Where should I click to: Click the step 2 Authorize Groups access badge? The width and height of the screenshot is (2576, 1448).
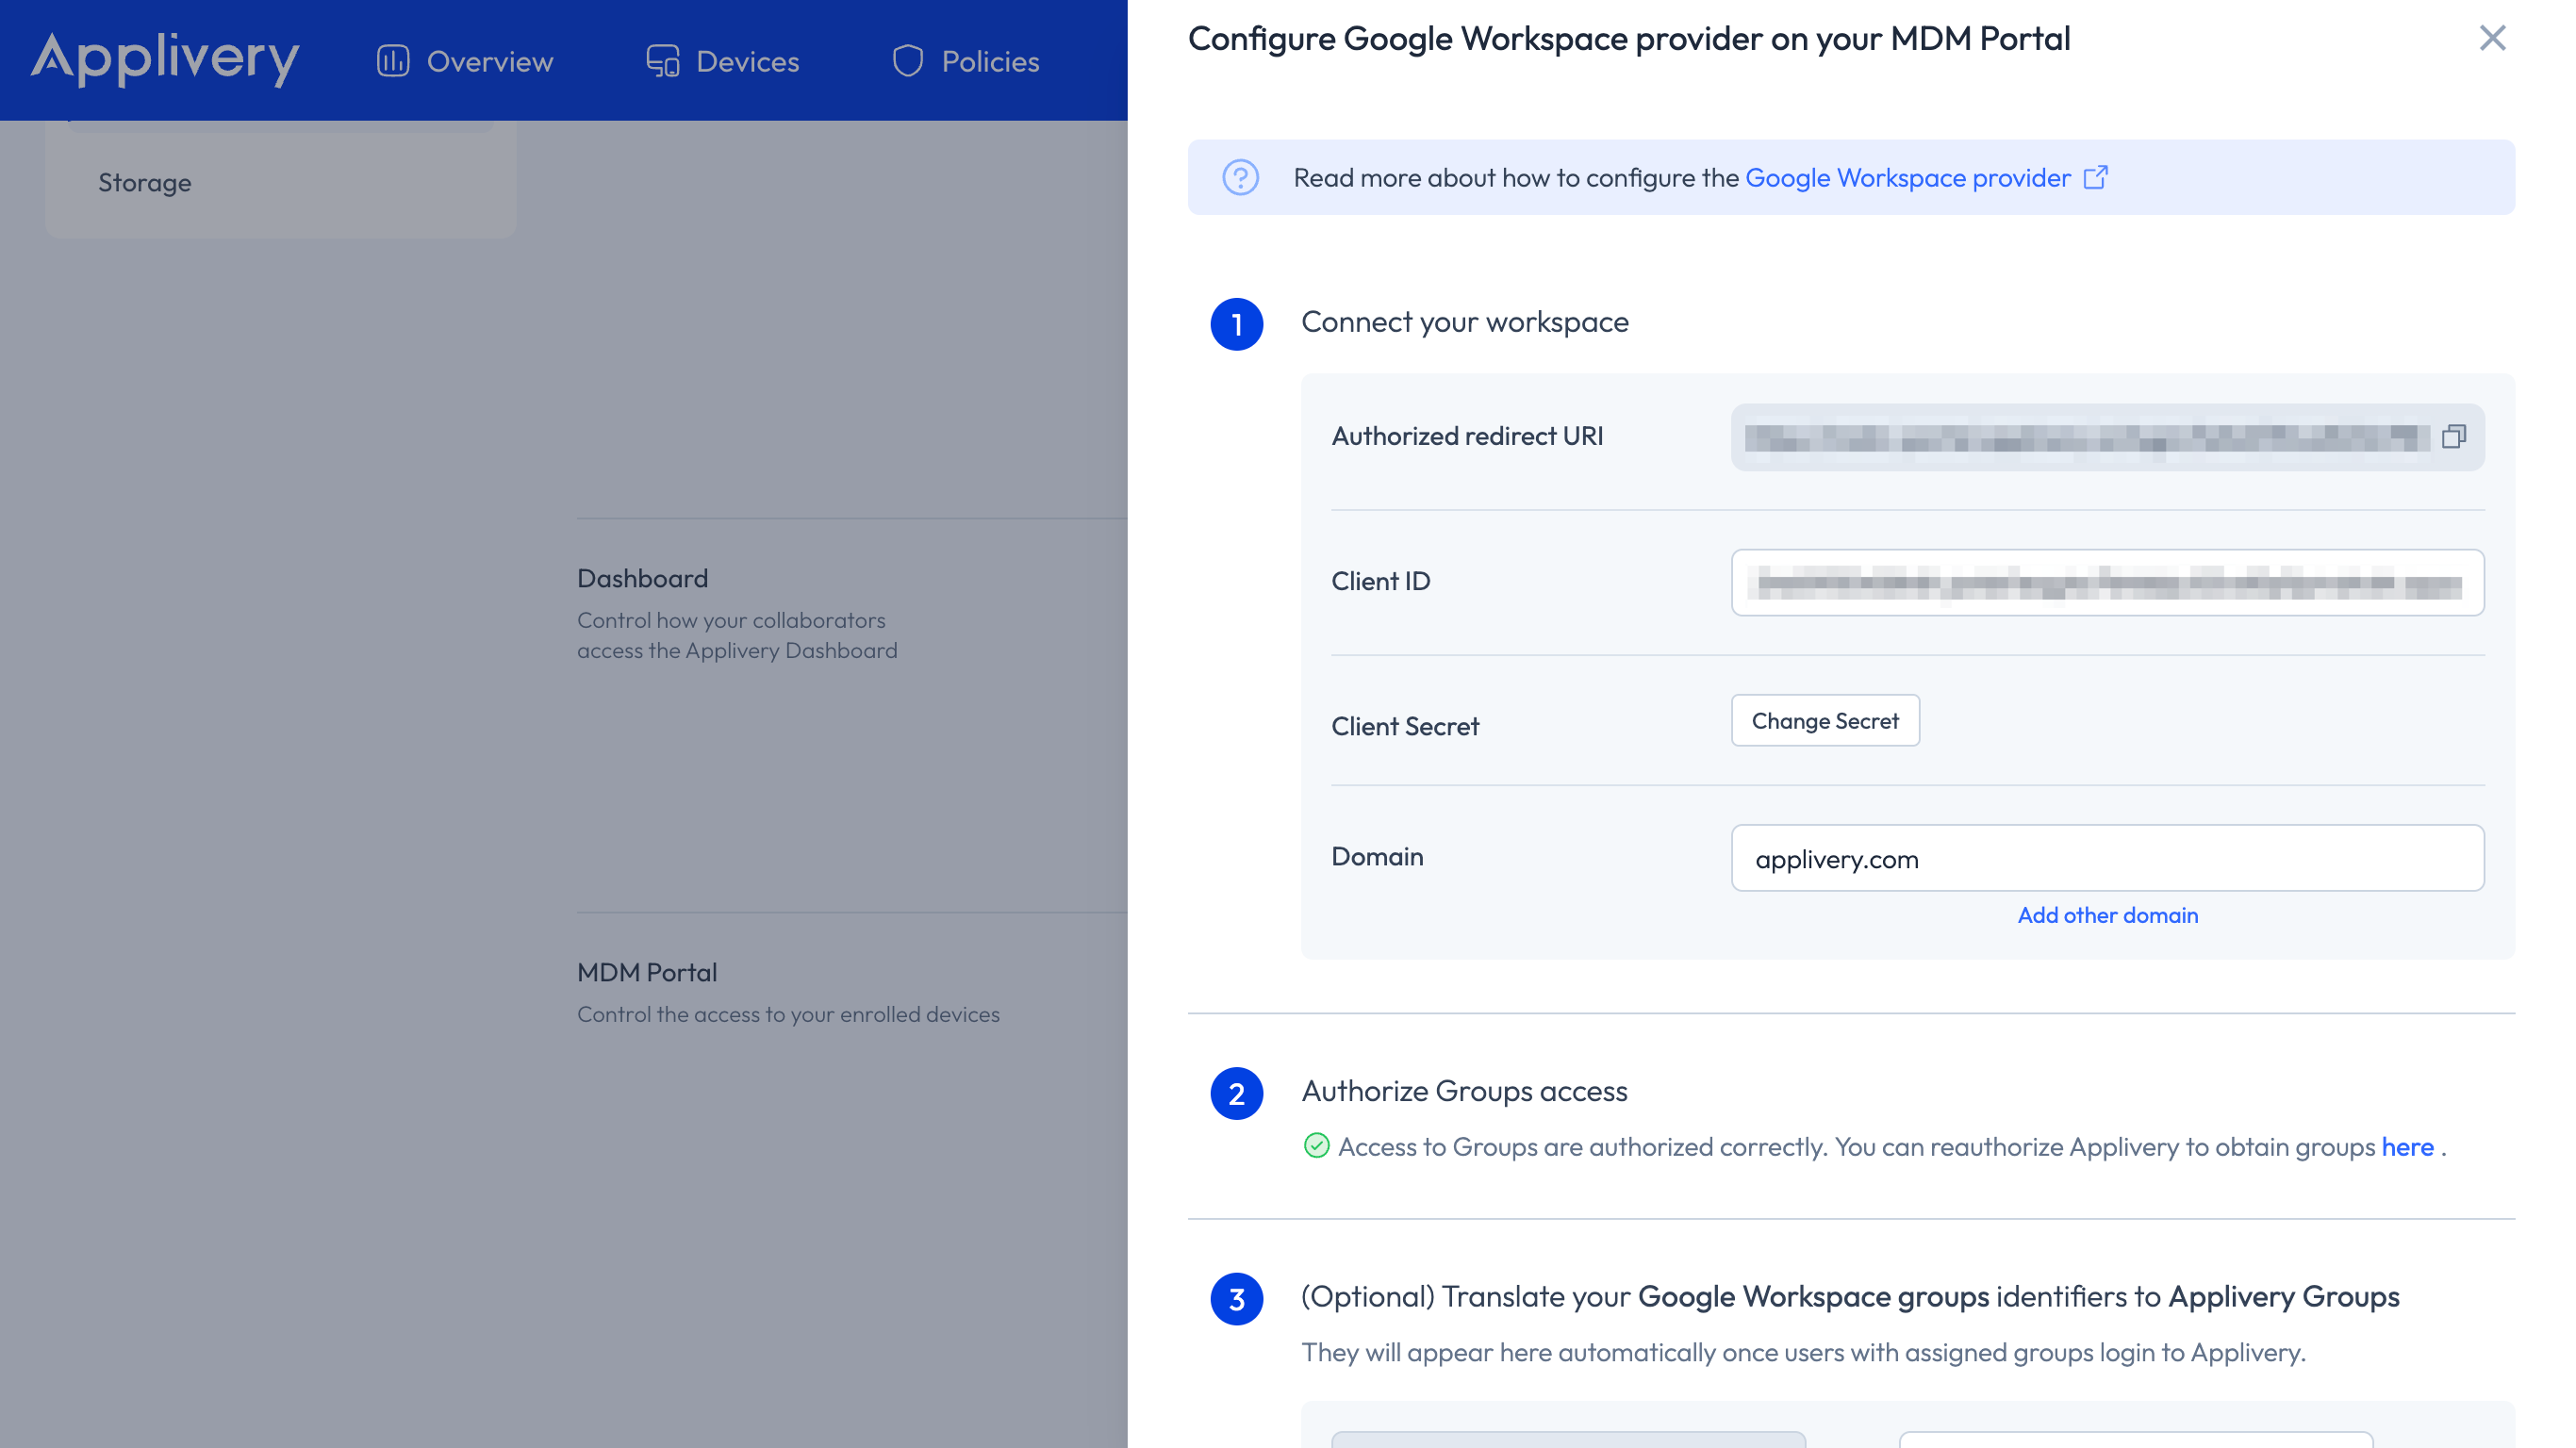1238,1094
